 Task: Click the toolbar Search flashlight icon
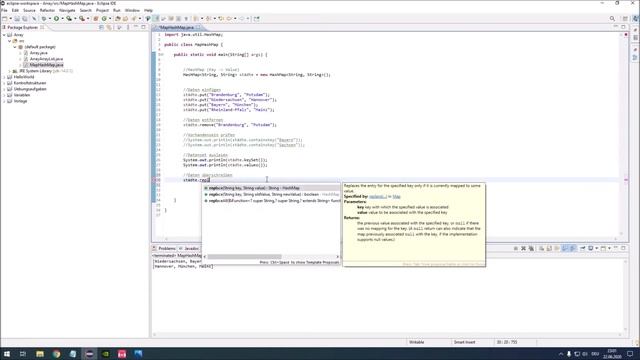point(133,18)
